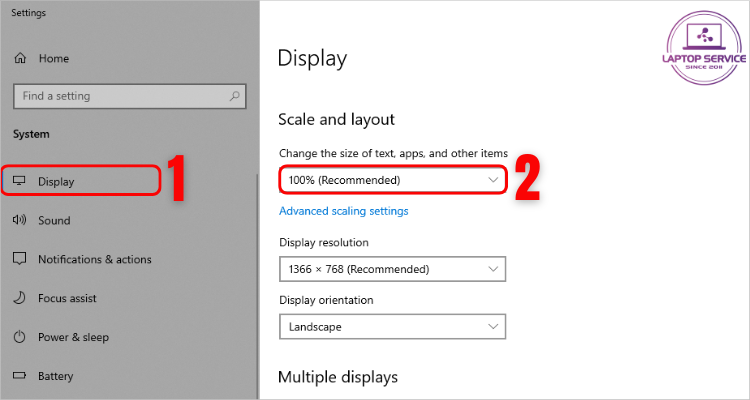Click the Power & sleep power icon

[x=19, y=337]
